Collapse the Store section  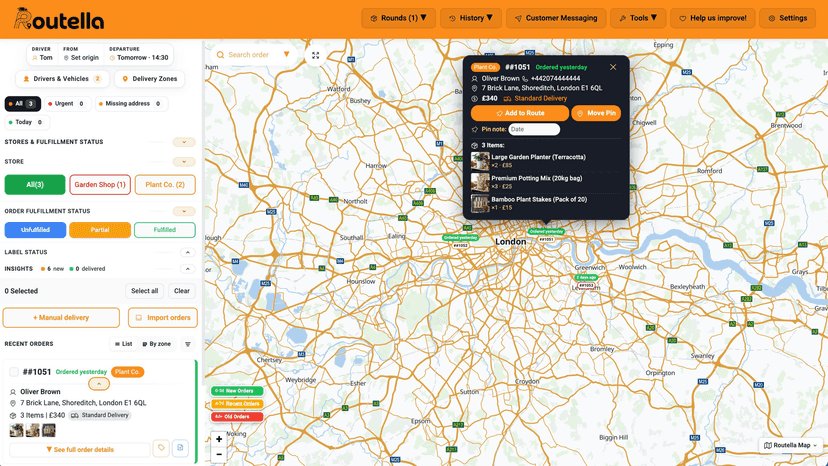point(184,162)
